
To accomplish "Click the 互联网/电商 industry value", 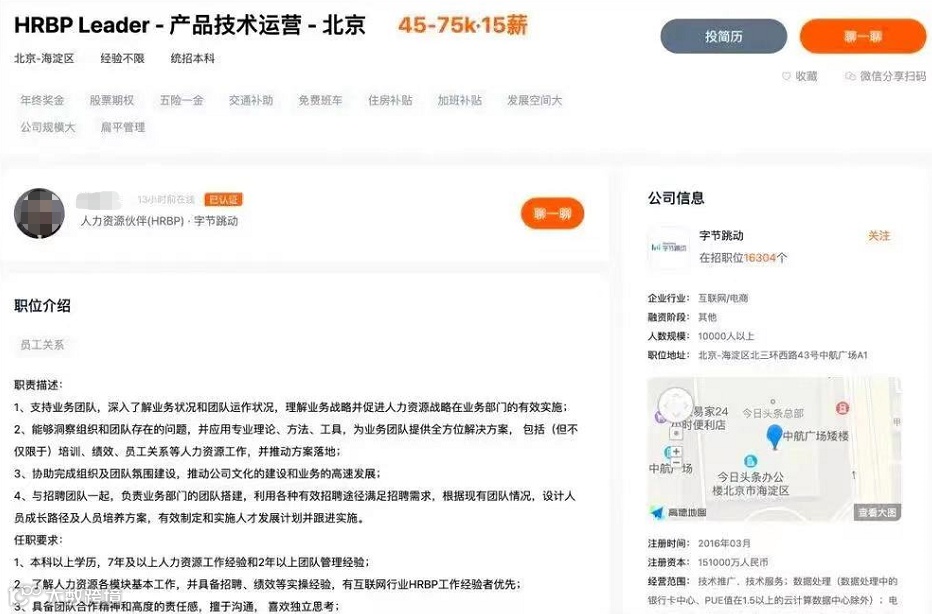I will 723,298.
